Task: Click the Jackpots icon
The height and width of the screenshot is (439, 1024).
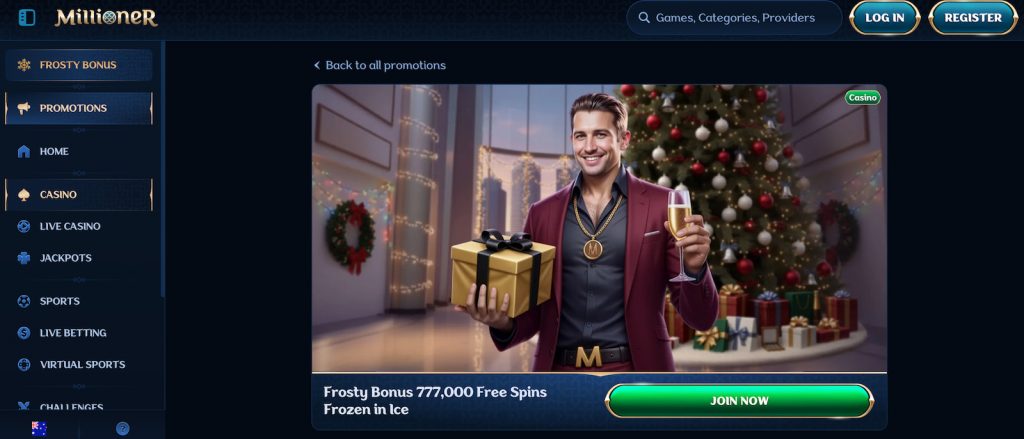Action: coord(24,258)
